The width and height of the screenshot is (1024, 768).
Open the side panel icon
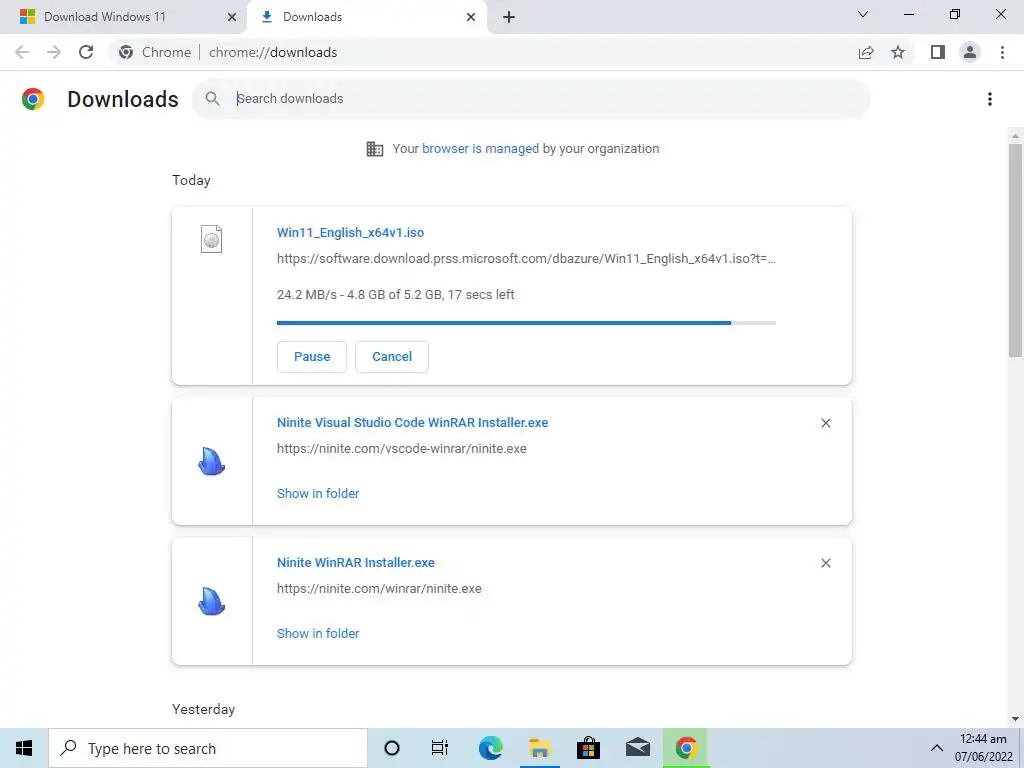click(x=938, y=52)
